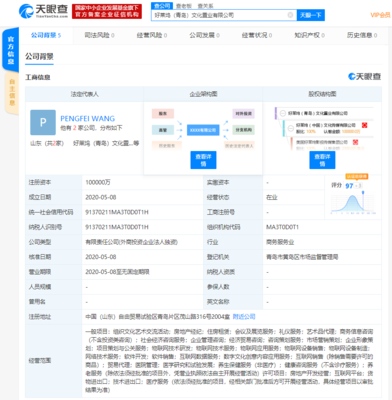Click the 天眼一下 search button
Screen dimensions: 392x400
click(310, 15)
